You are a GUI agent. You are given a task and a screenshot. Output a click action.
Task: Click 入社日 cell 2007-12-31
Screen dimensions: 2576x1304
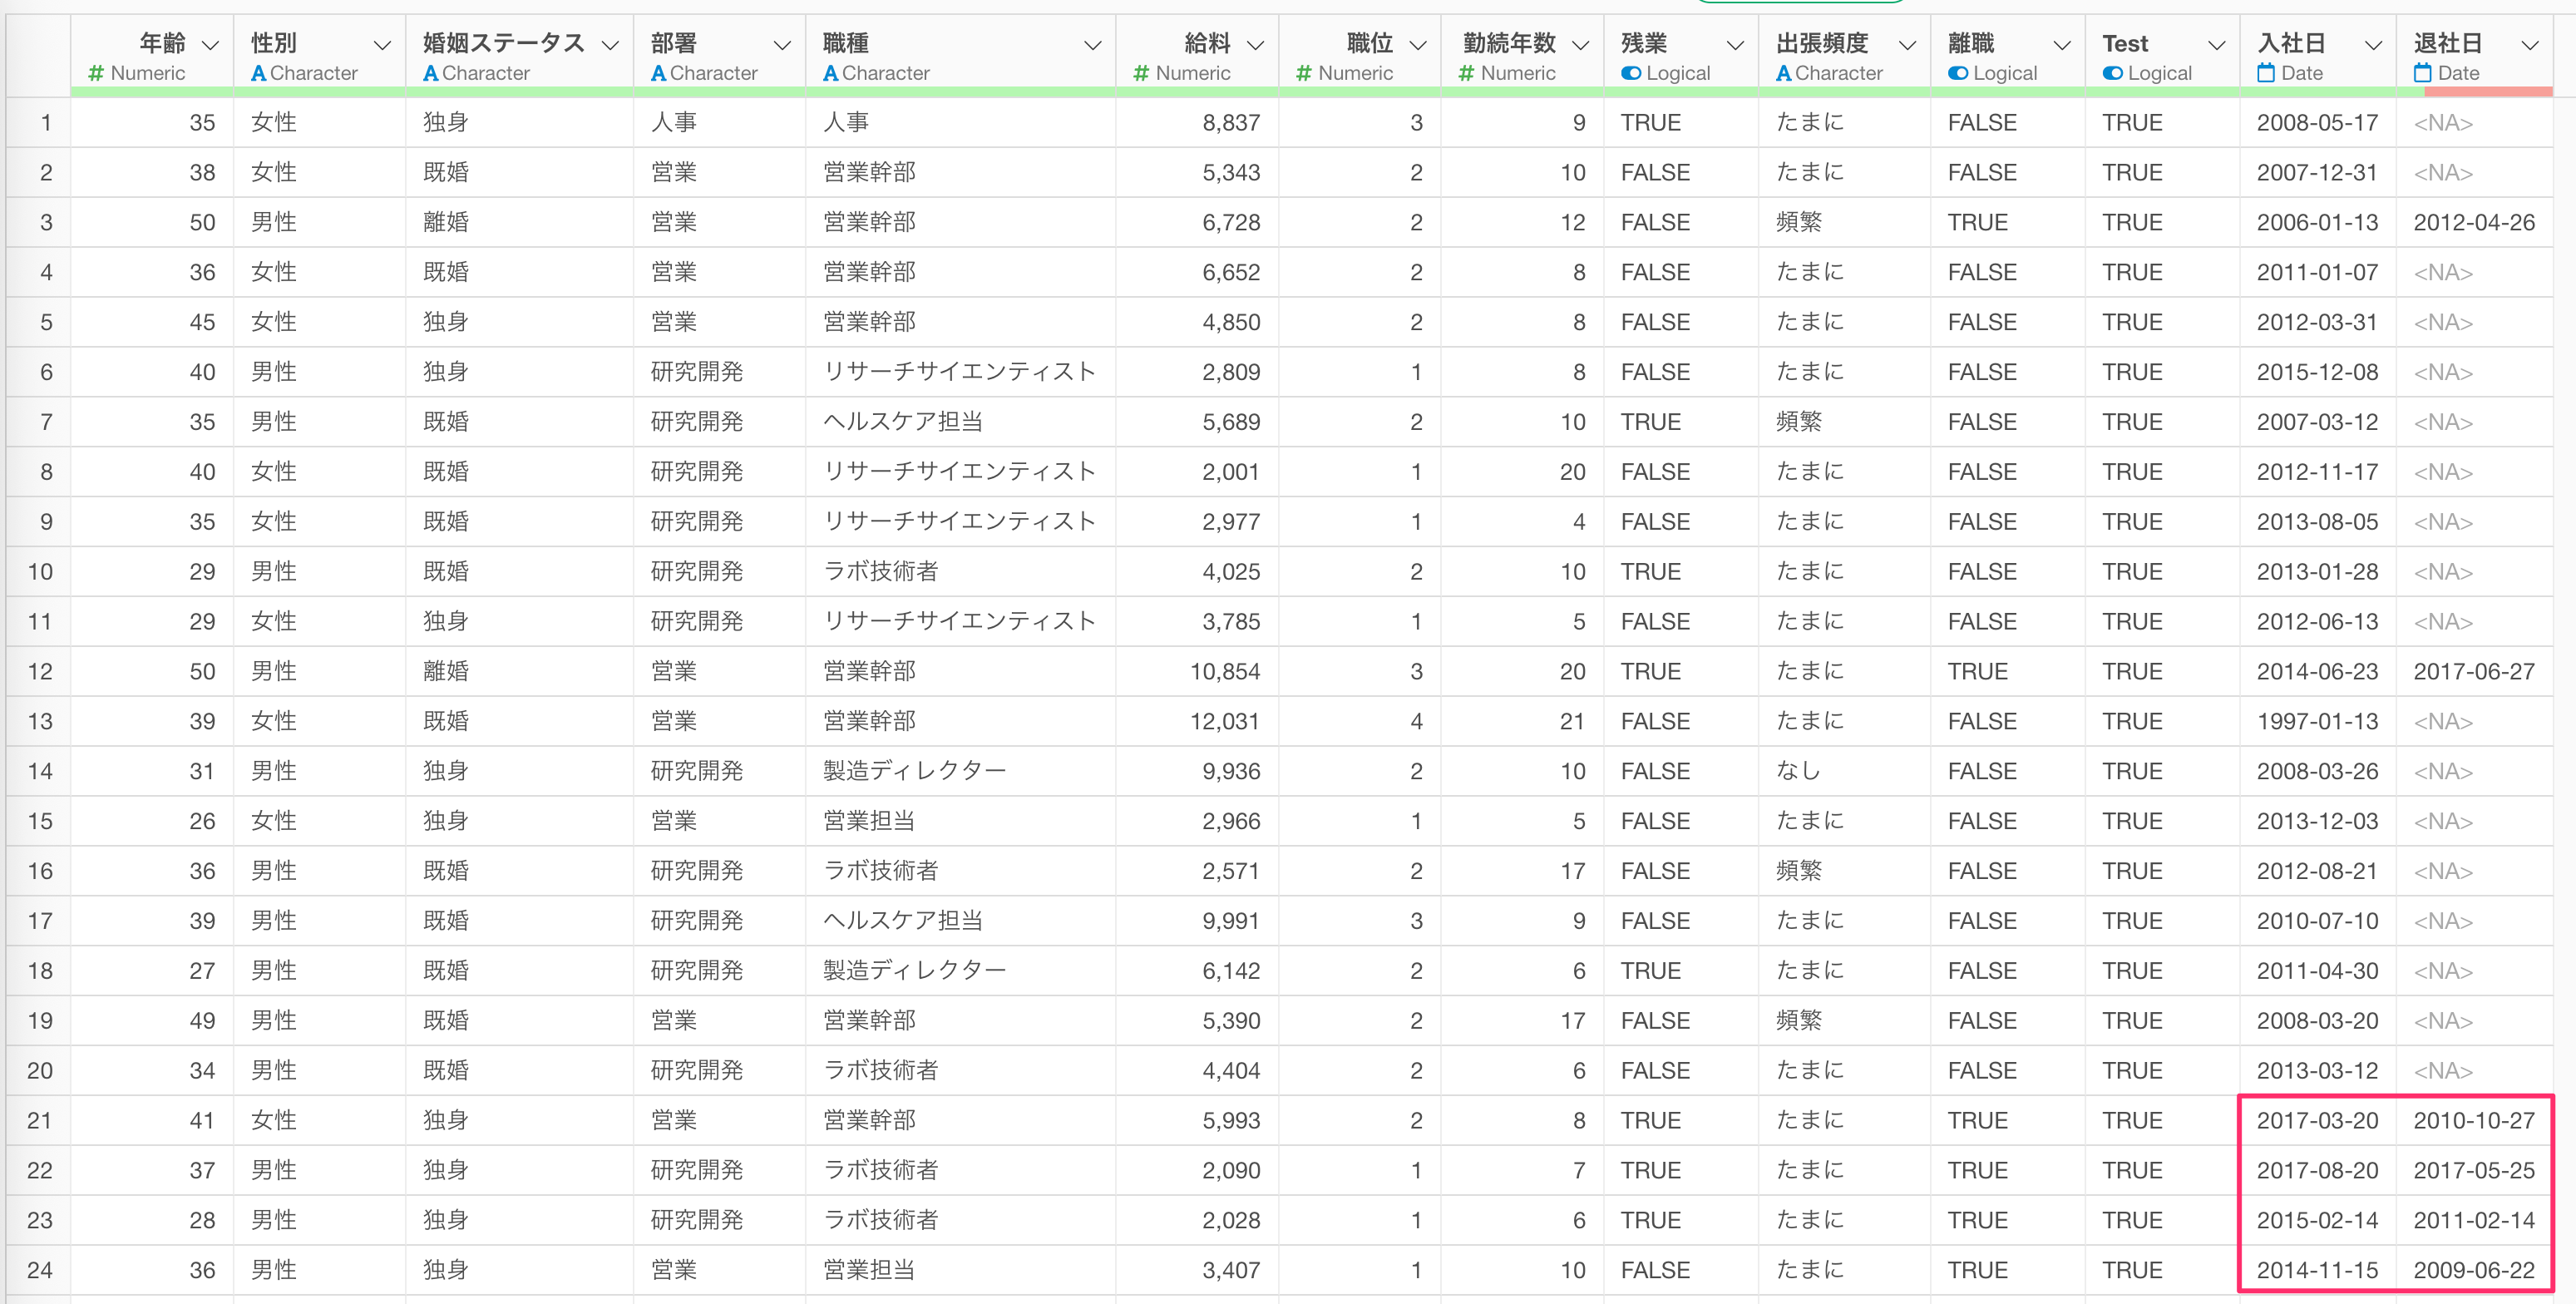tap(2317, 173)
